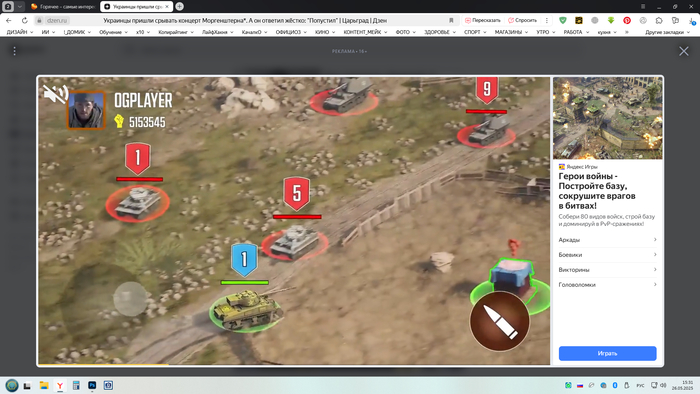Click the game base thumbnail image
This screenshot has height=394, width=700.
point(608,118)
